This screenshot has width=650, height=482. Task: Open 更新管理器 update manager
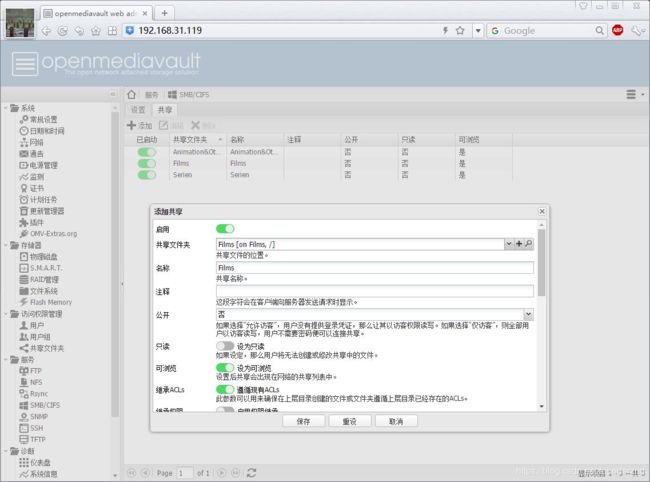42,211
